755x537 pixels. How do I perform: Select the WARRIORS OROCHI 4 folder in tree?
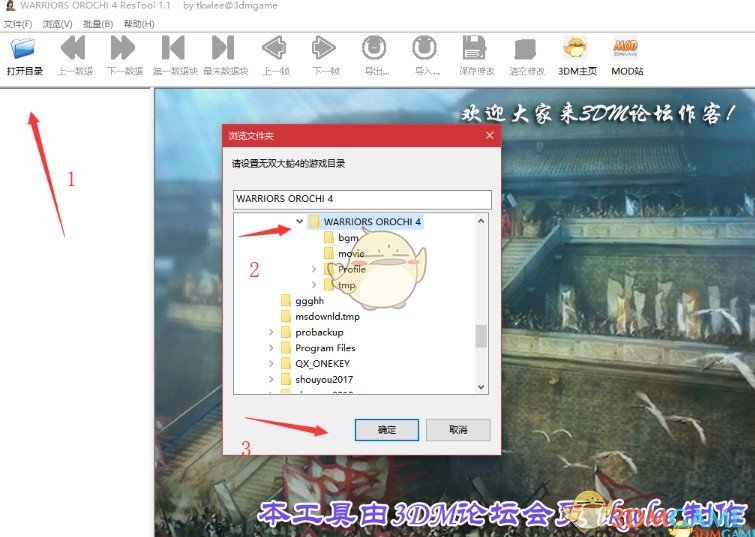pyautogui.click(x=365, y=222)
